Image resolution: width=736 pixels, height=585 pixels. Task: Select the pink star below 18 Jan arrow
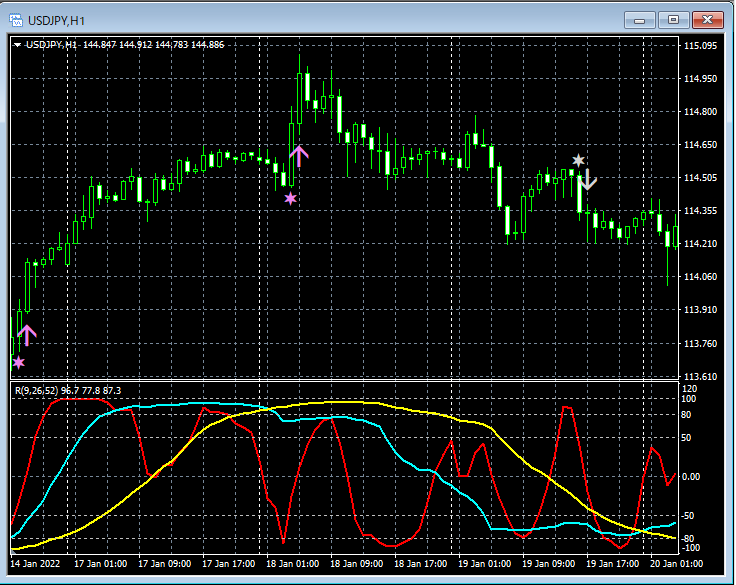pyautogui.click(x=291, y=199)
